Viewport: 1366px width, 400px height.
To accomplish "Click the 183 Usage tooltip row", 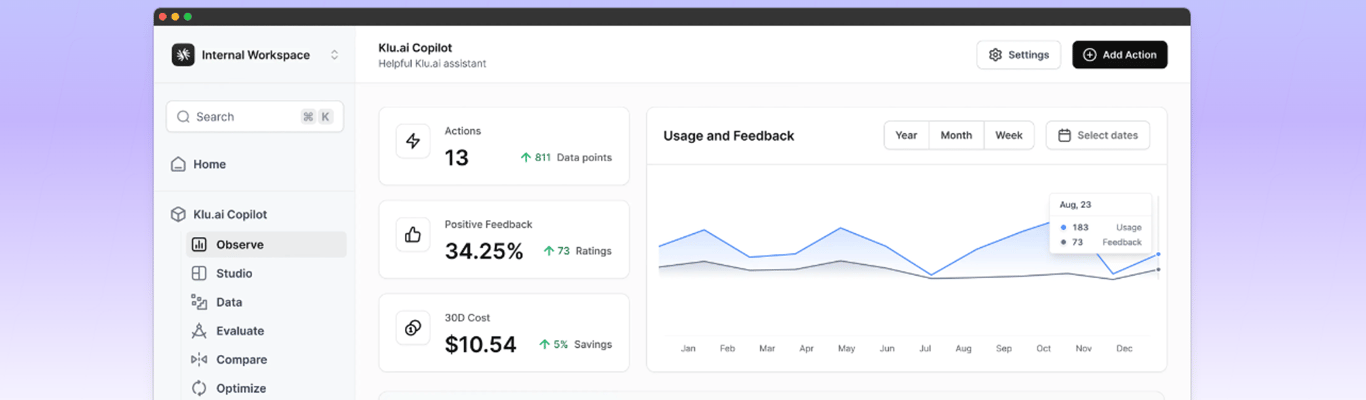I will pyautogui.click(x=1101, y=227).
